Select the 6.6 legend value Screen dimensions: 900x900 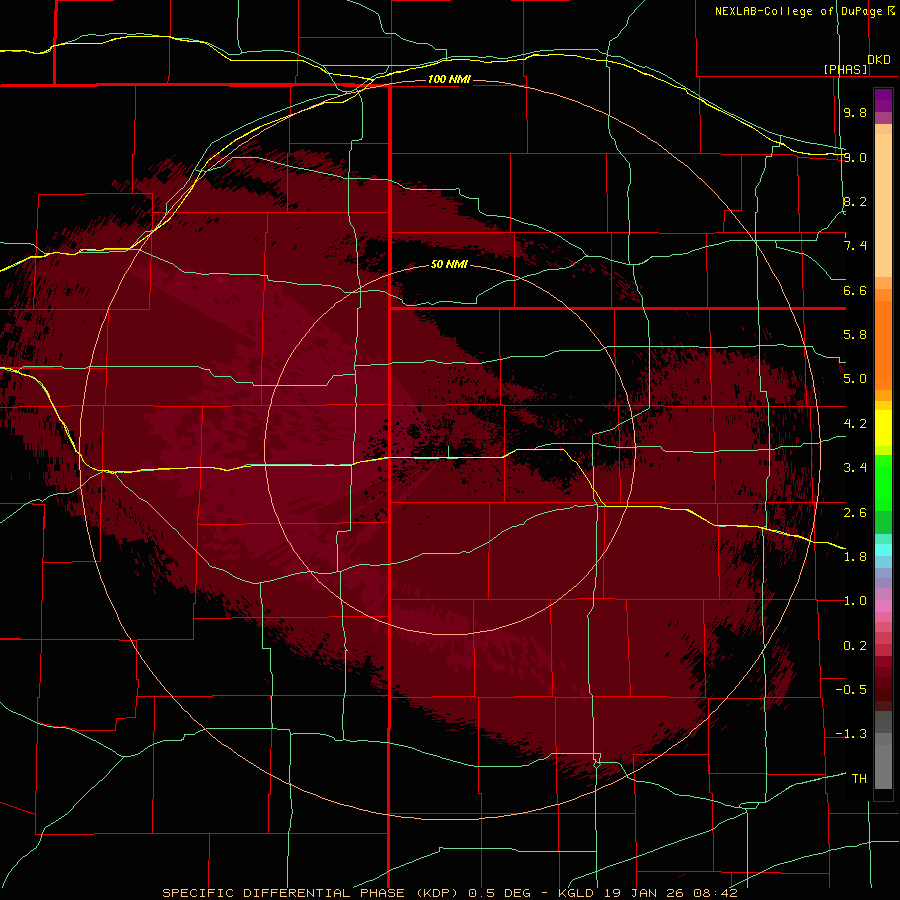[855, 290]
